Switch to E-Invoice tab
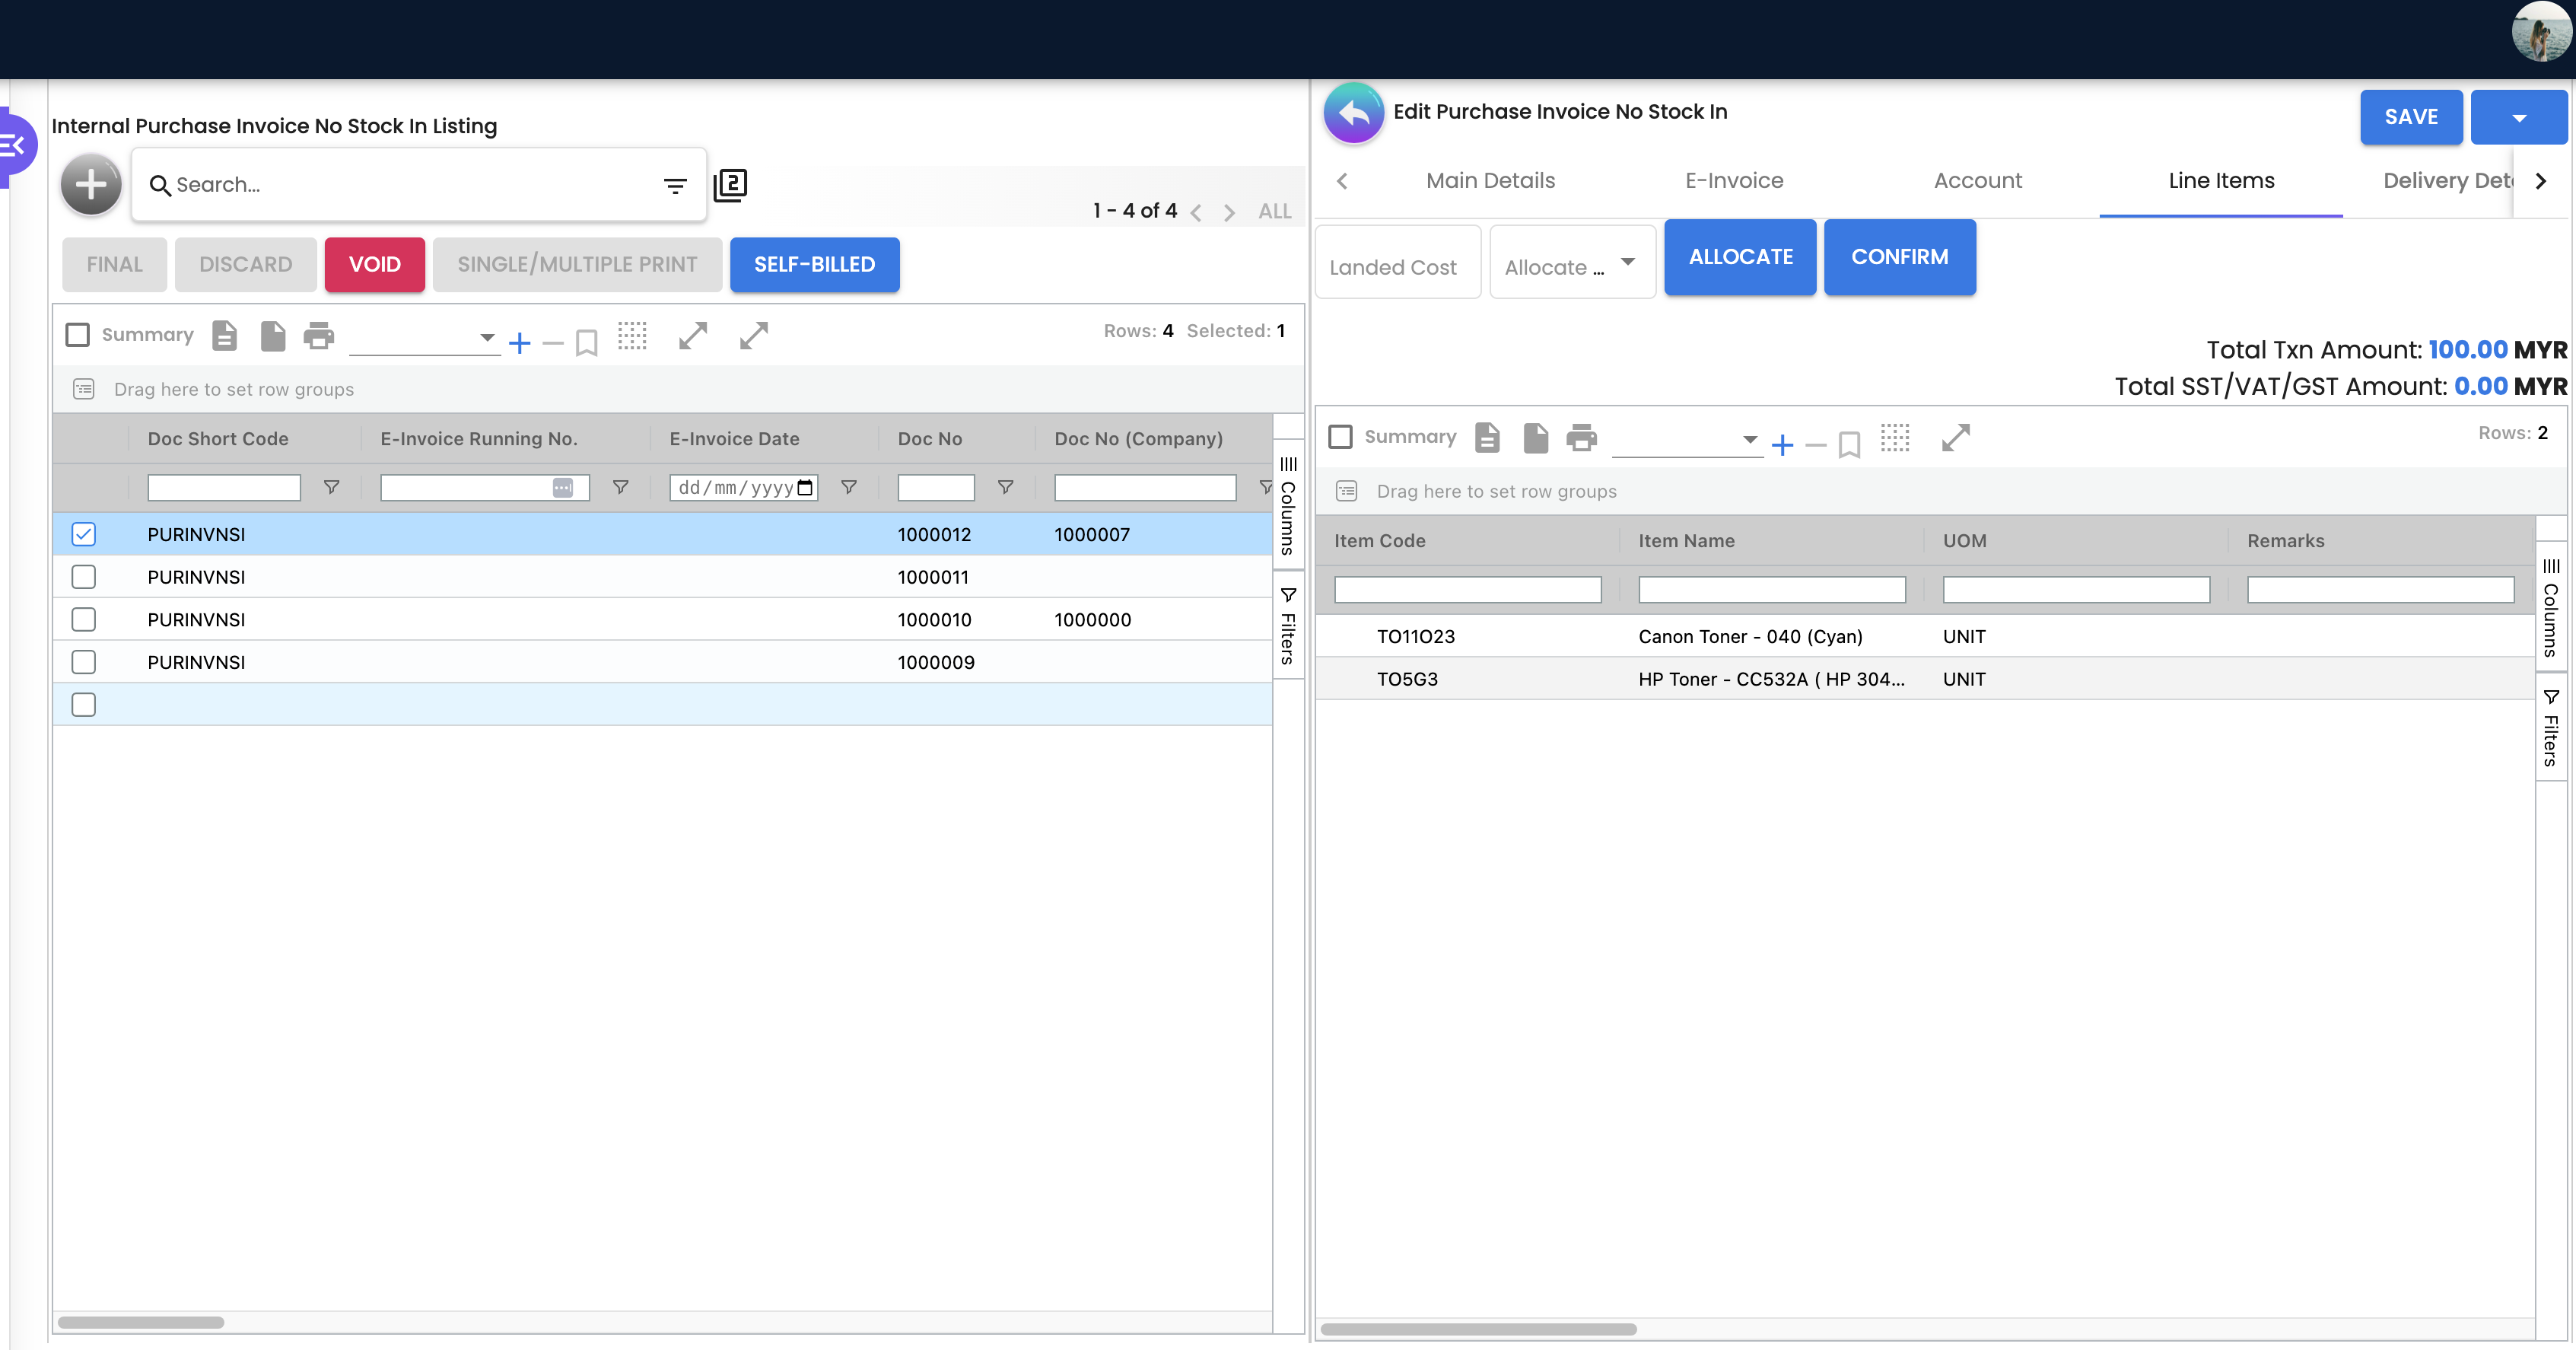This screenshot has height=1350, width=2576. click(x=1734, y=181)
